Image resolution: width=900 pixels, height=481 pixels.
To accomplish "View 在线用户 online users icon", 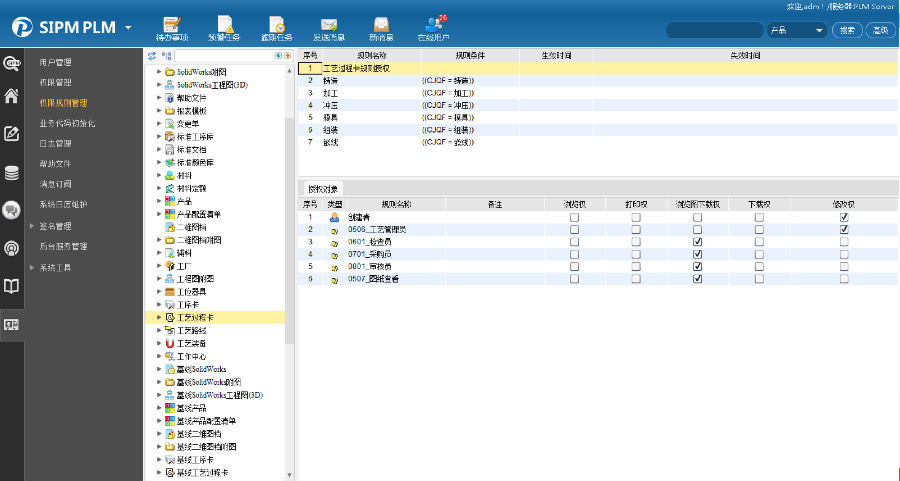I will click(x=432, y=25).
